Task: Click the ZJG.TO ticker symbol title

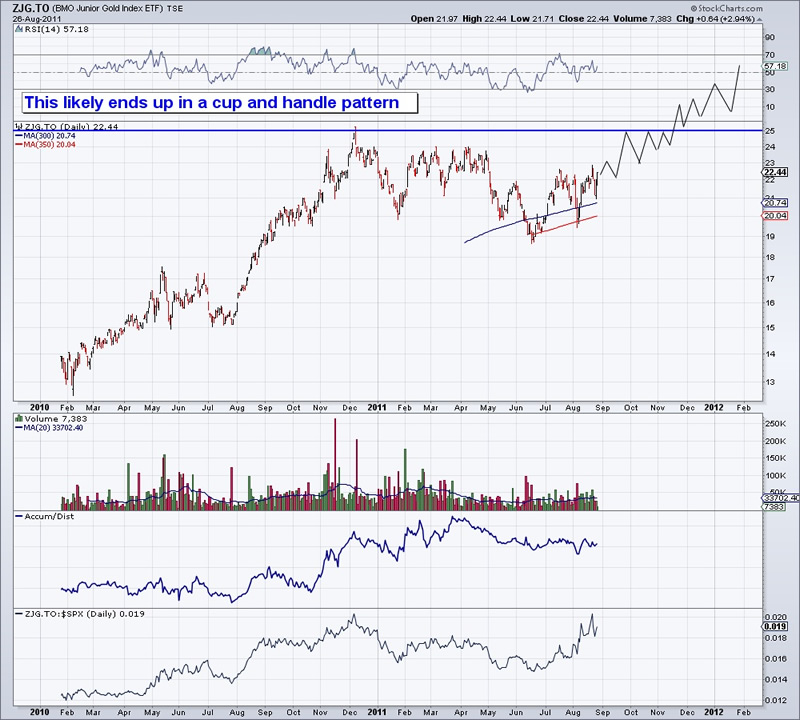Action: click(31, 8)
